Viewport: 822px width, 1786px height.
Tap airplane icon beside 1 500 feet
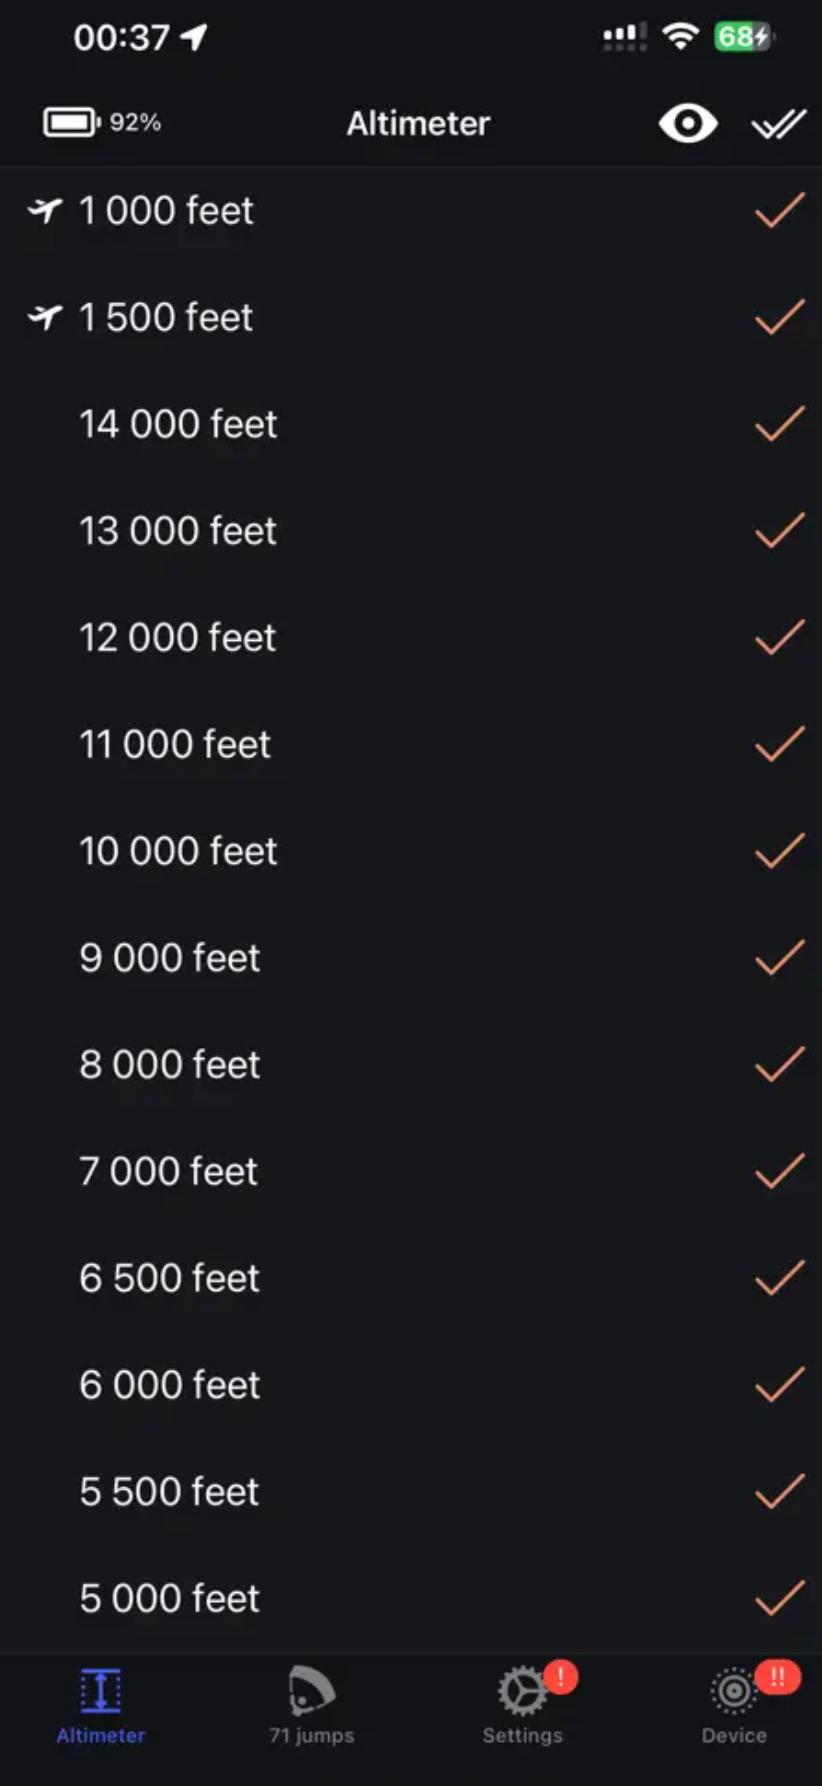pyautogui.click(x=45, y=318)
